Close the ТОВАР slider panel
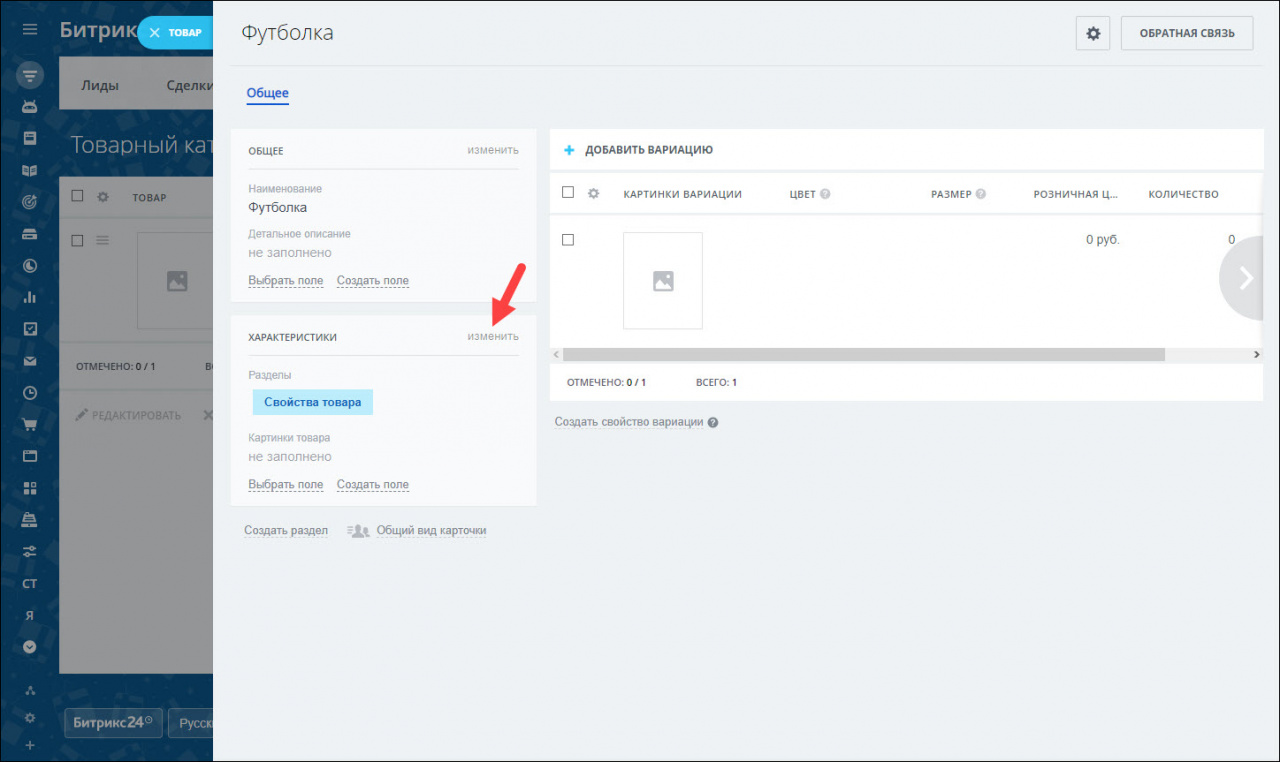 click(155, 33)
